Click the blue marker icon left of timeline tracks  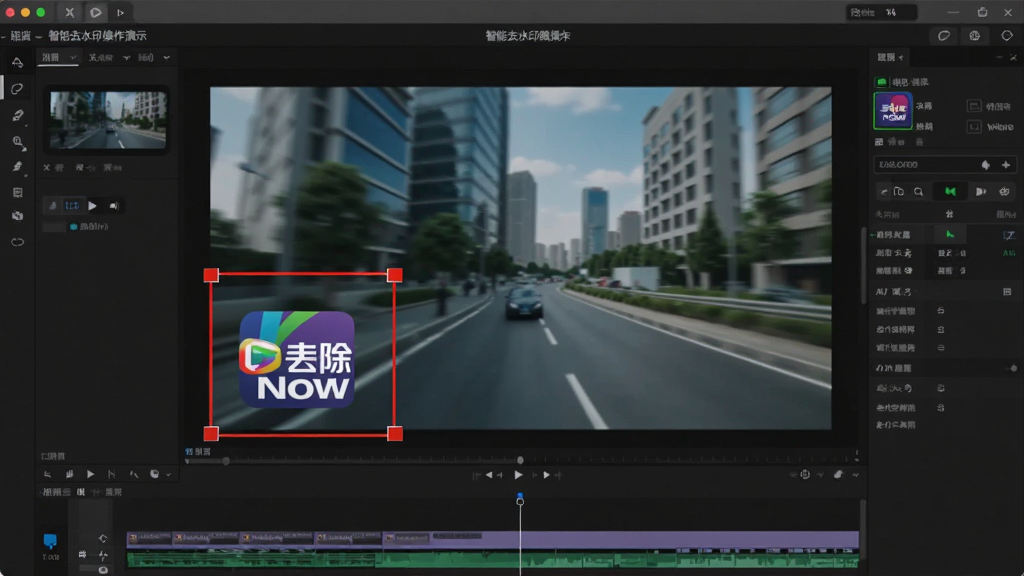(x=50, y=541)
